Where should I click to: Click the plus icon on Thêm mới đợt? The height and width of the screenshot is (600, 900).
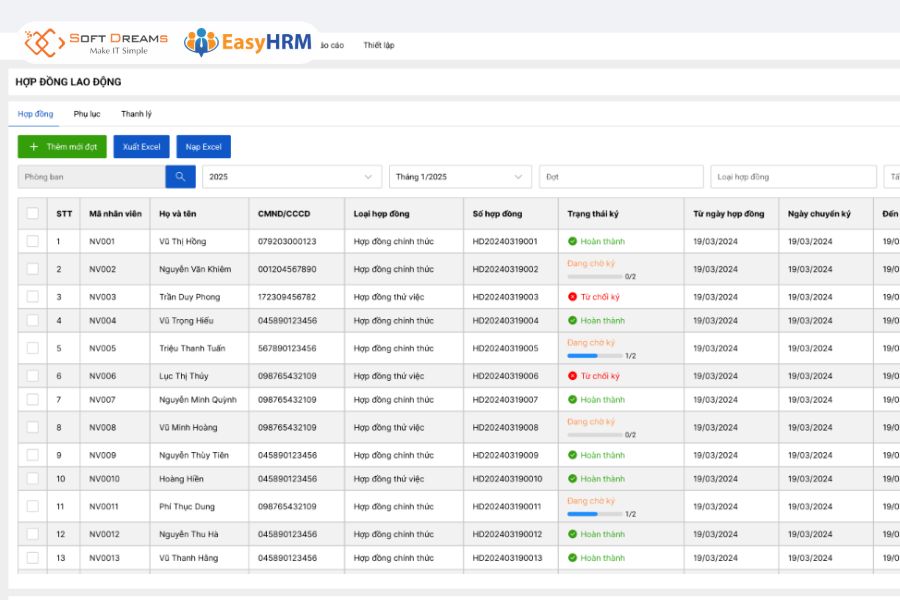pyautogui.click(x=34, y=147)
